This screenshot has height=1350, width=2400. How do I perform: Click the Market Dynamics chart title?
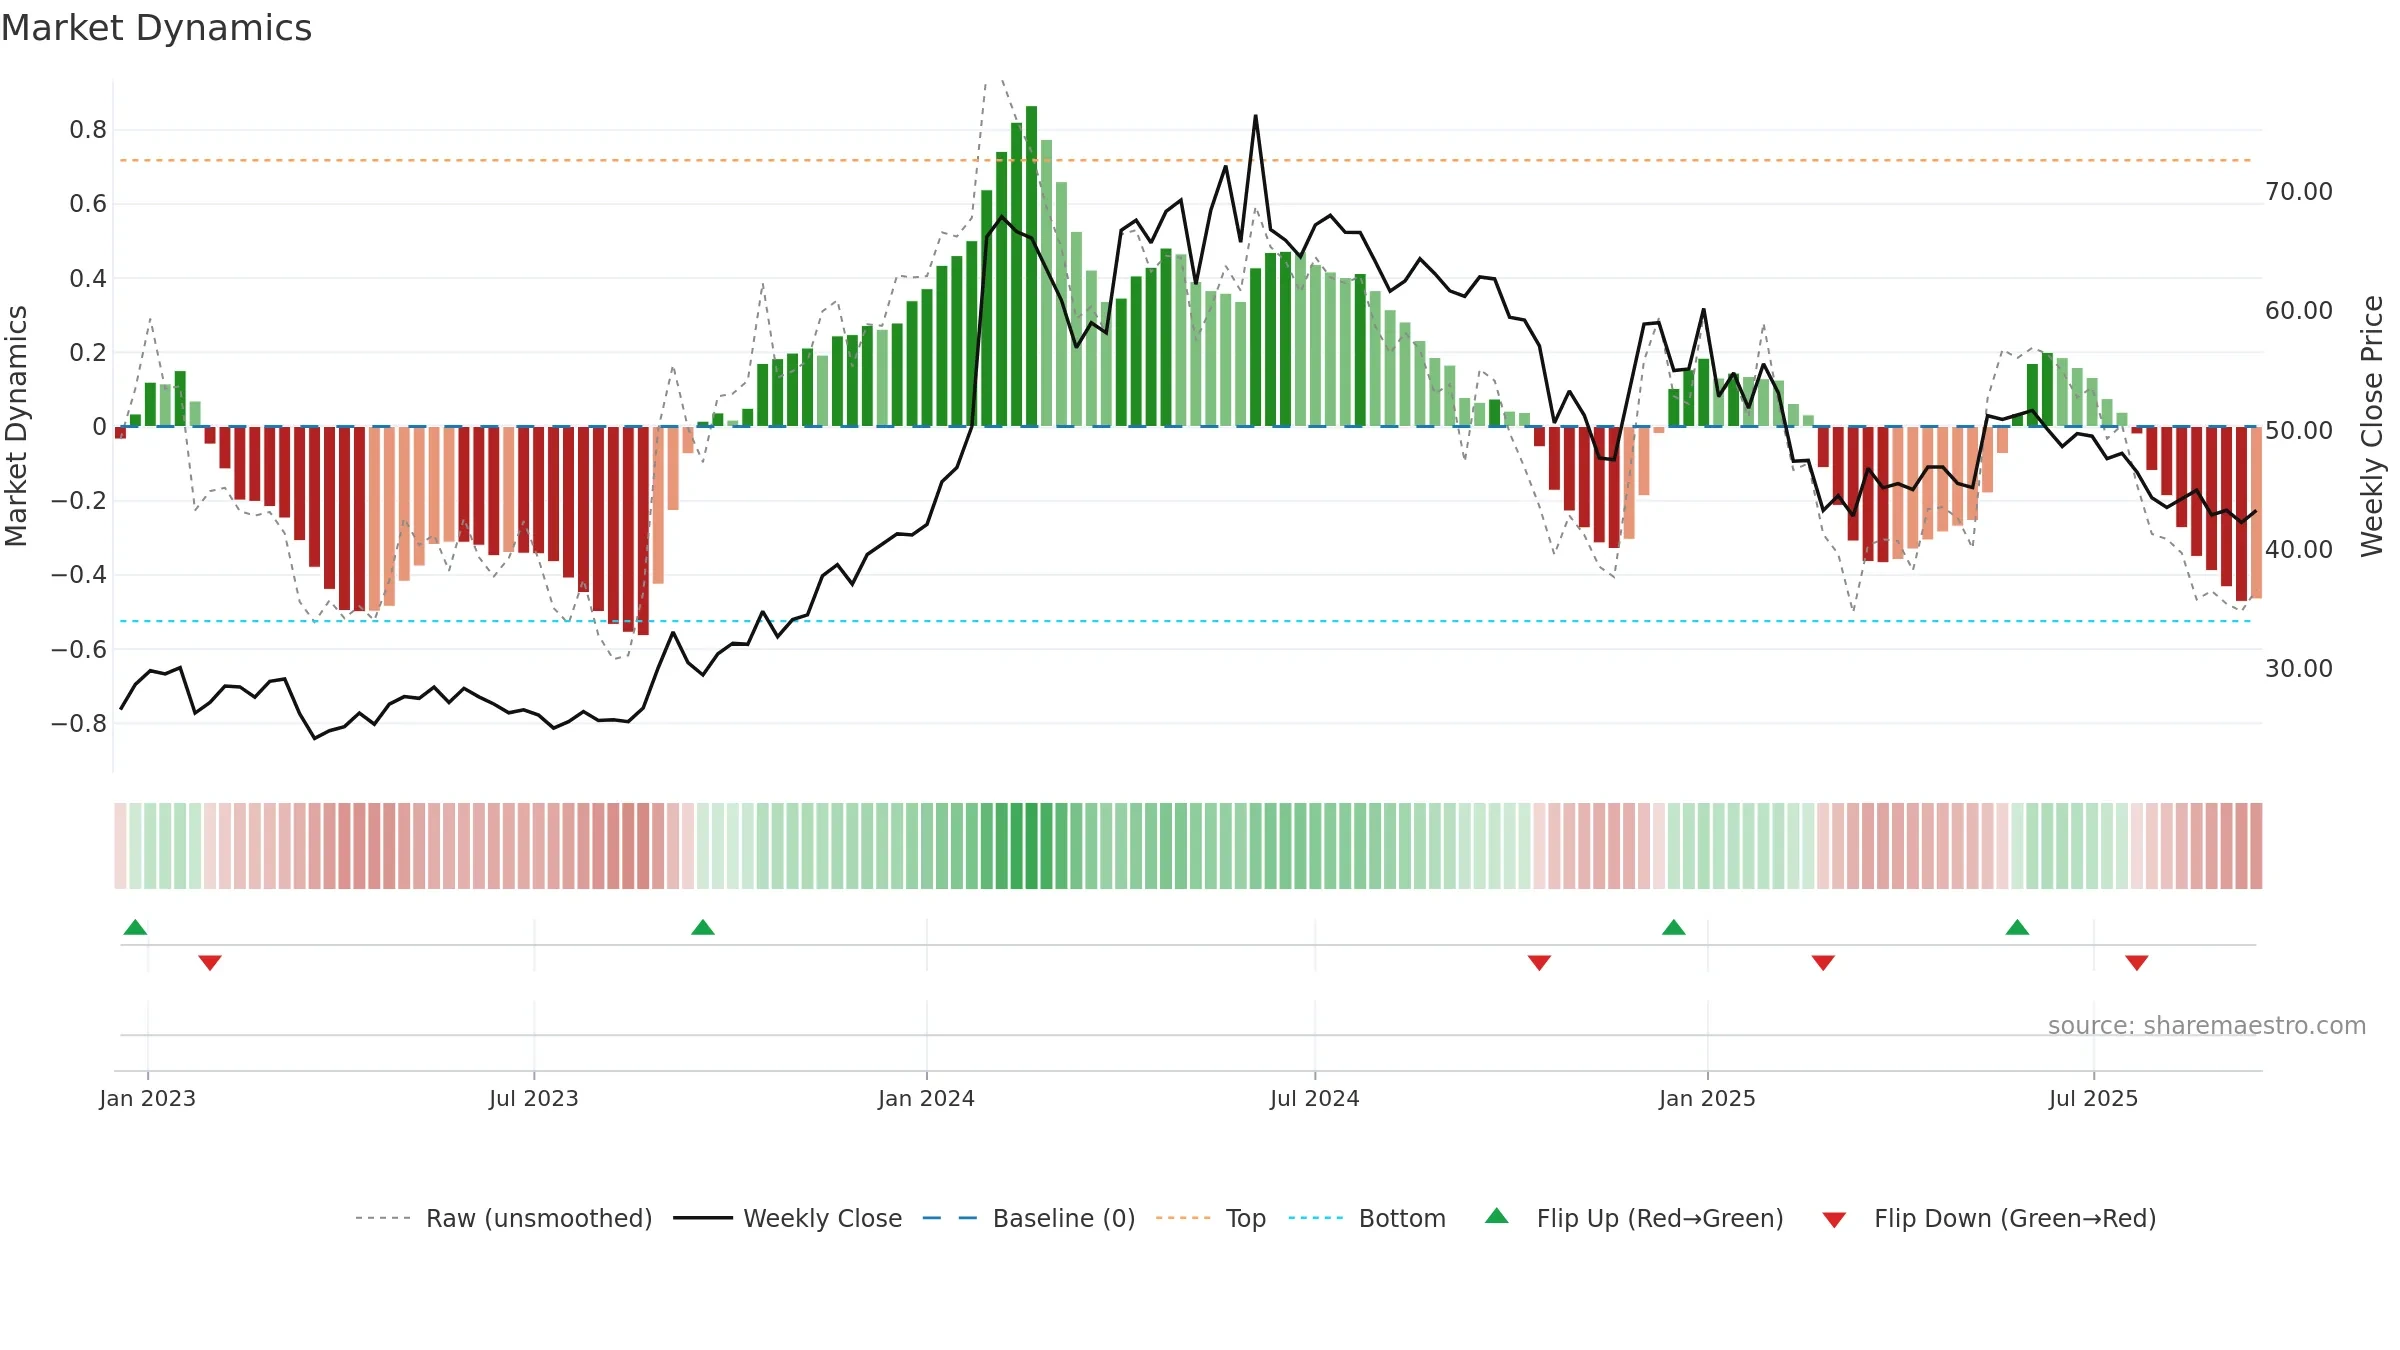pos(156,28)
